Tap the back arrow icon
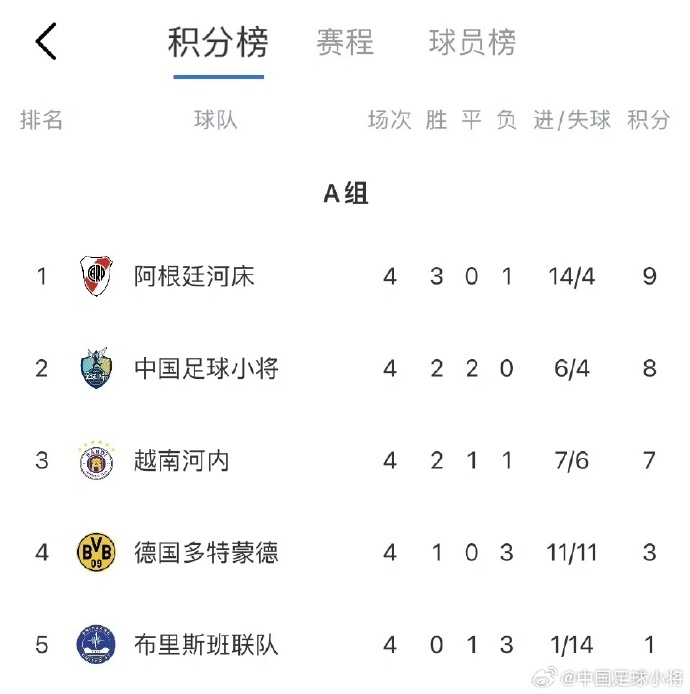 click(x=46, y=41)
